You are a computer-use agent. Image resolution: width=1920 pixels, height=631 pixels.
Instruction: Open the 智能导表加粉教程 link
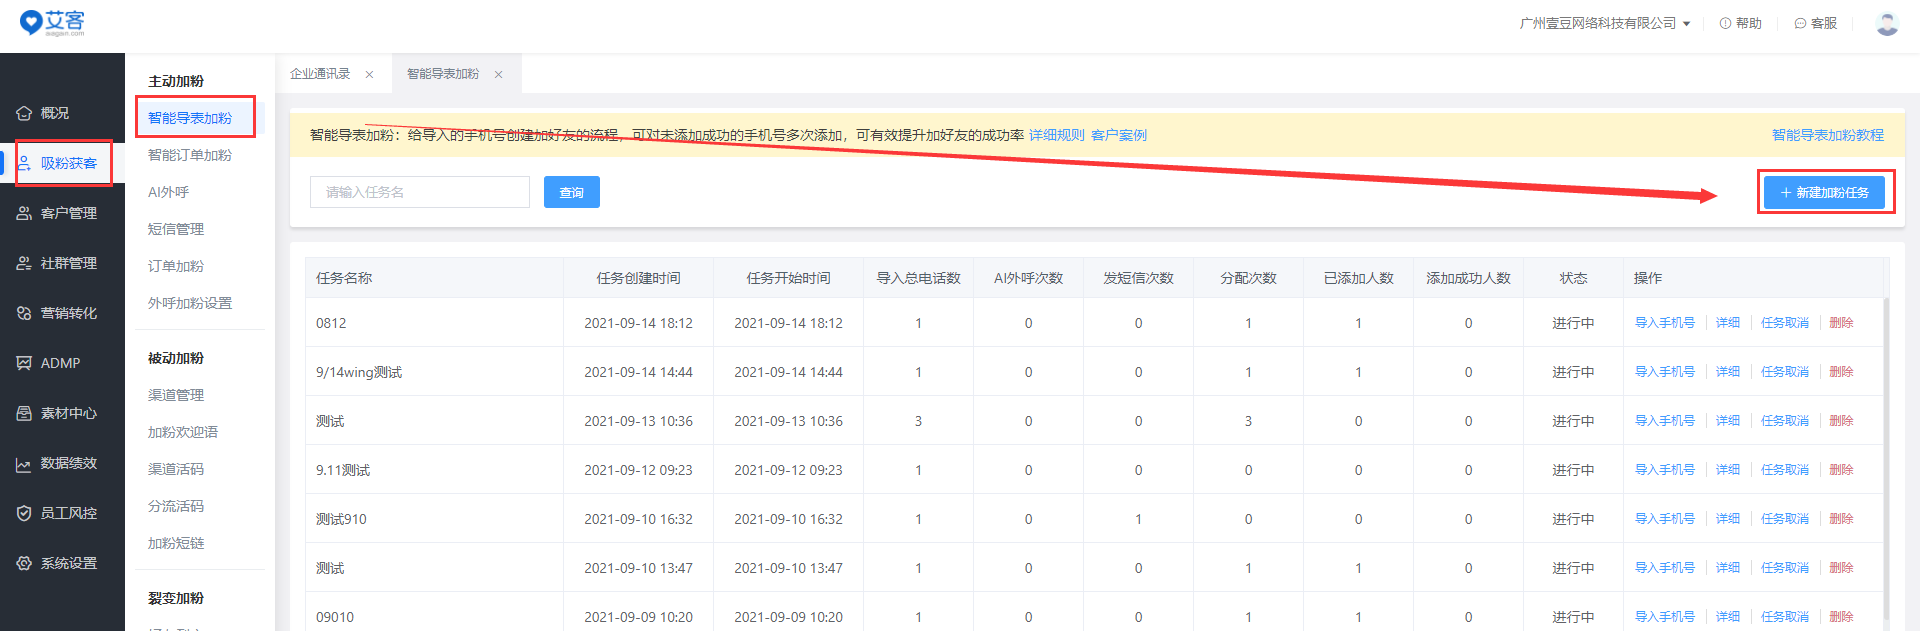(x=1827, y=135)
